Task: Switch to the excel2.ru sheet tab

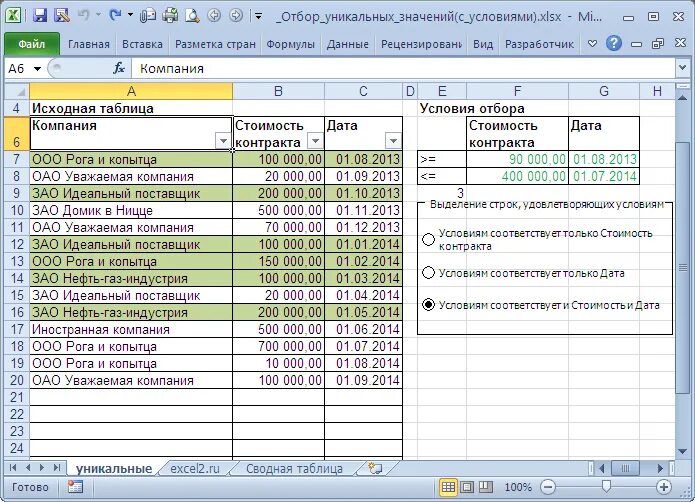Action: point(195,468)
